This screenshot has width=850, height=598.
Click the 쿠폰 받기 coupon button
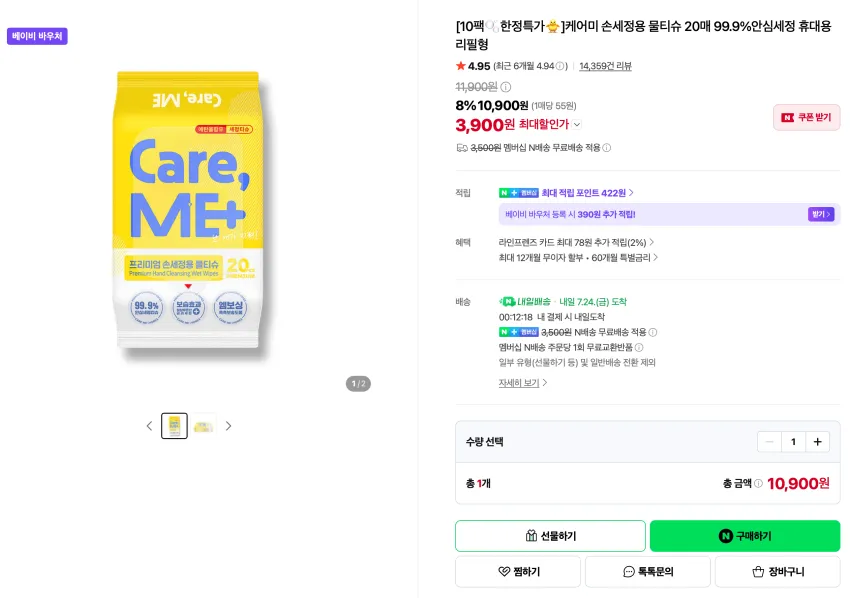807,117
